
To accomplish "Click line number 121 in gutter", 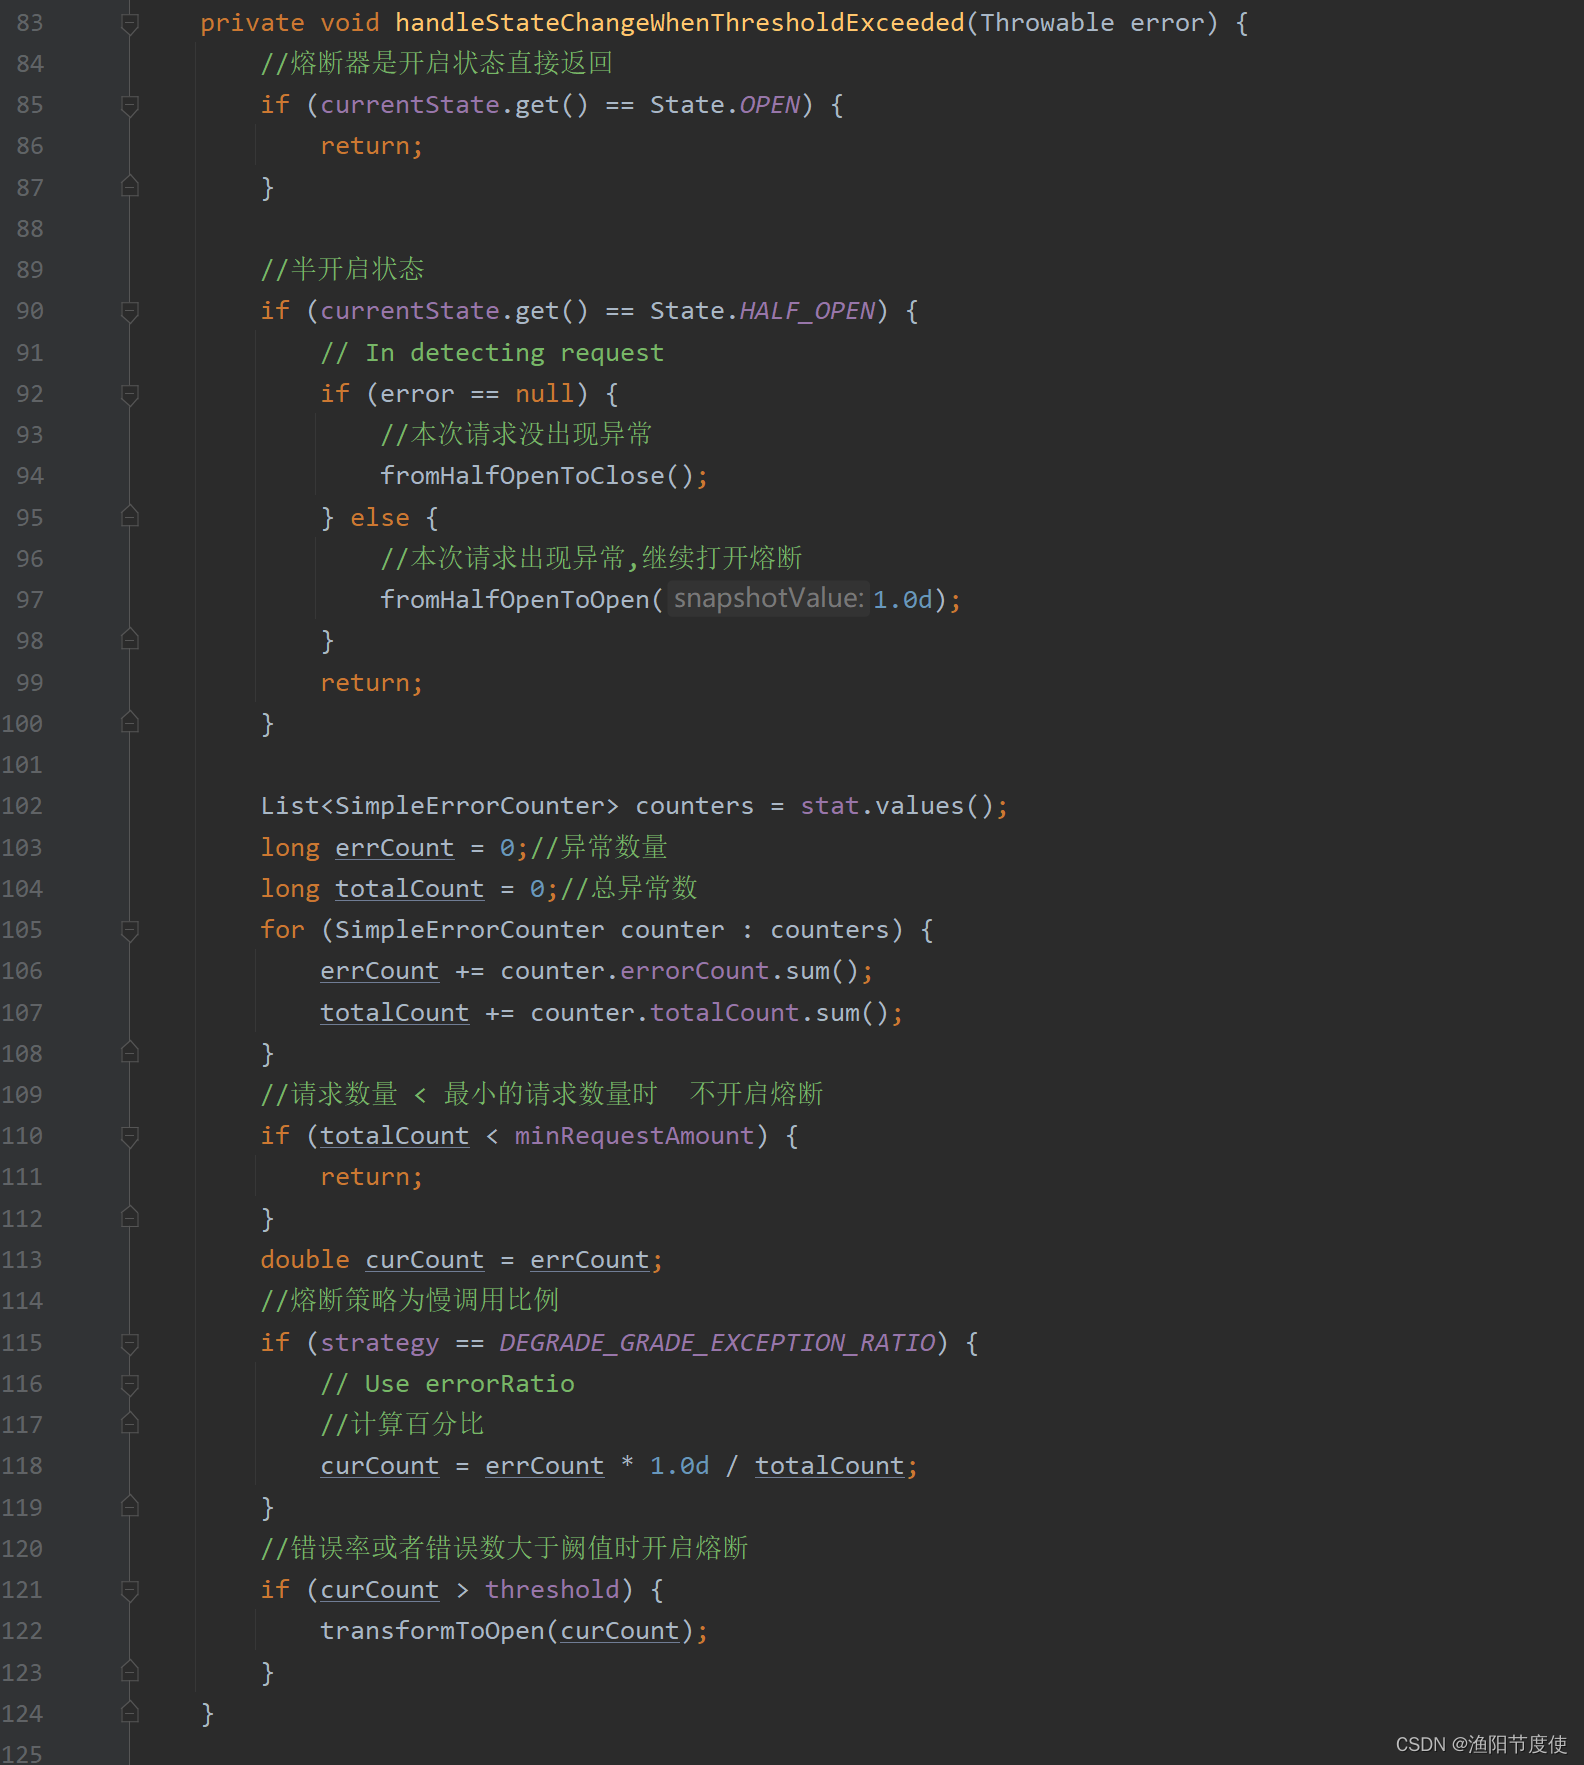I will tap(22, 1590).
